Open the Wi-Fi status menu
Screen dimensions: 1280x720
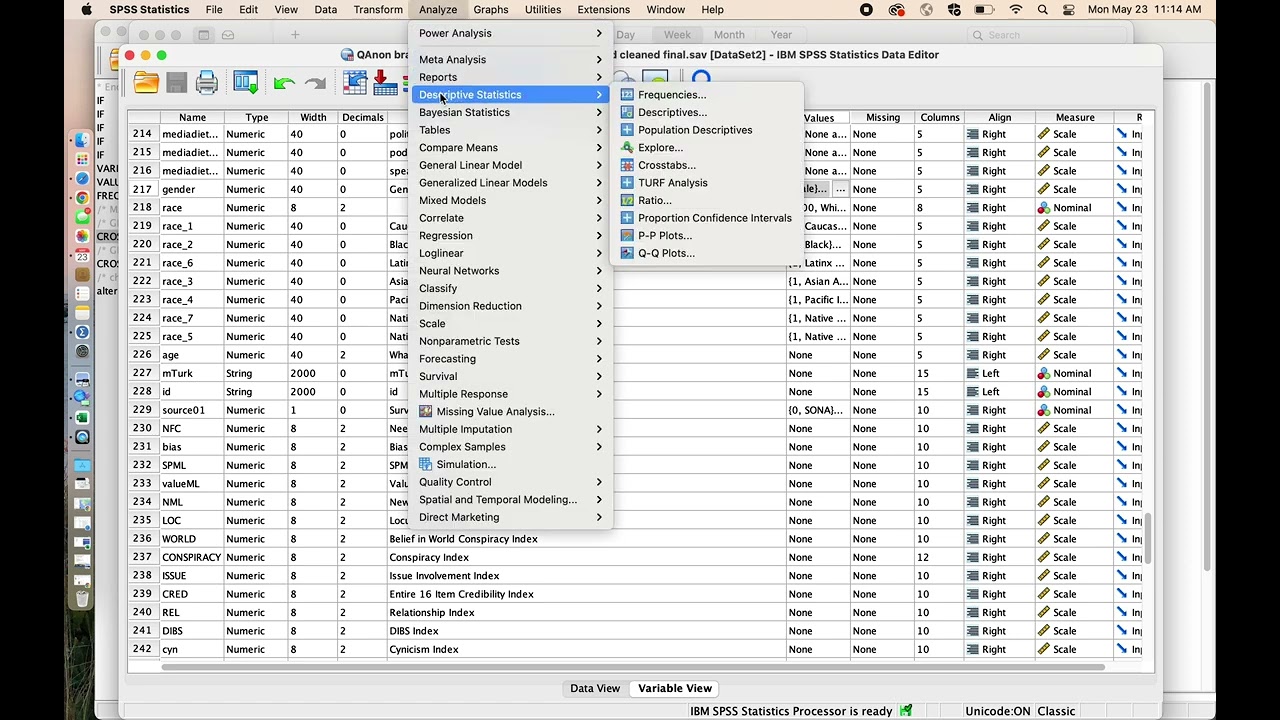(1016, 10)
